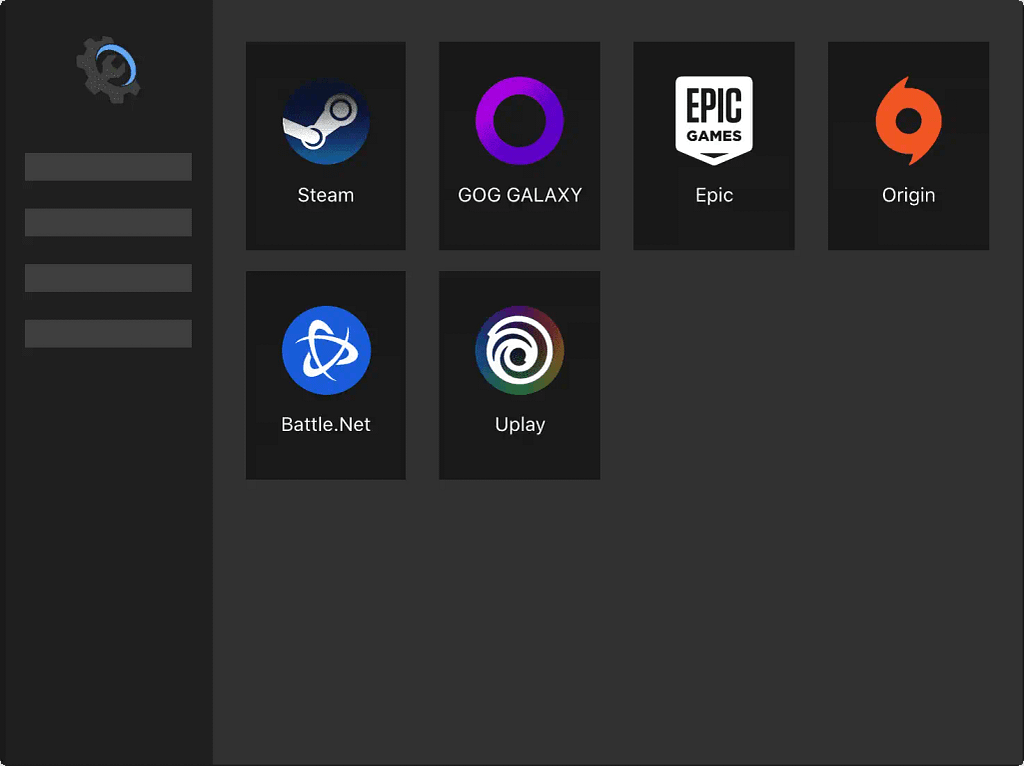Click blank space below Uplay label in tile
This screenshot has height=766, width=1024.
pos(519,456)
